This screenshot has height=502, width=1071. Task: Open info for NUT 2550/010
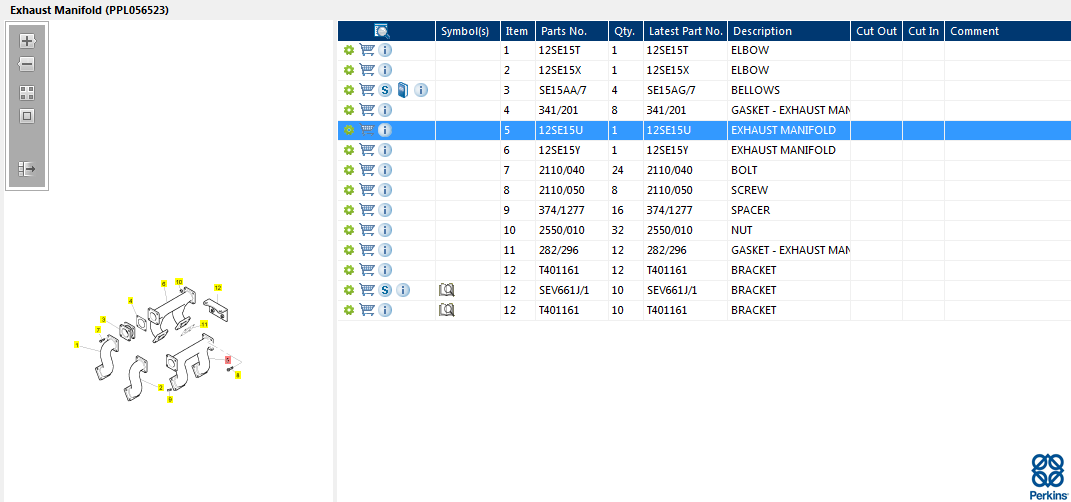point(385,230)
